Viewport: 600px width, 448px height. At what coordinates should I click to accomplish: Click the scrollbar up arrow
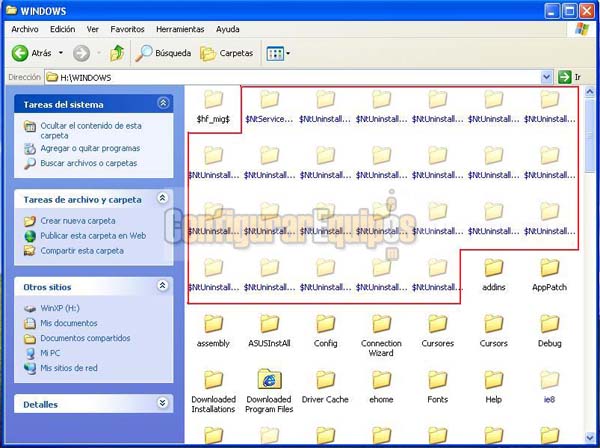[590, 91]
